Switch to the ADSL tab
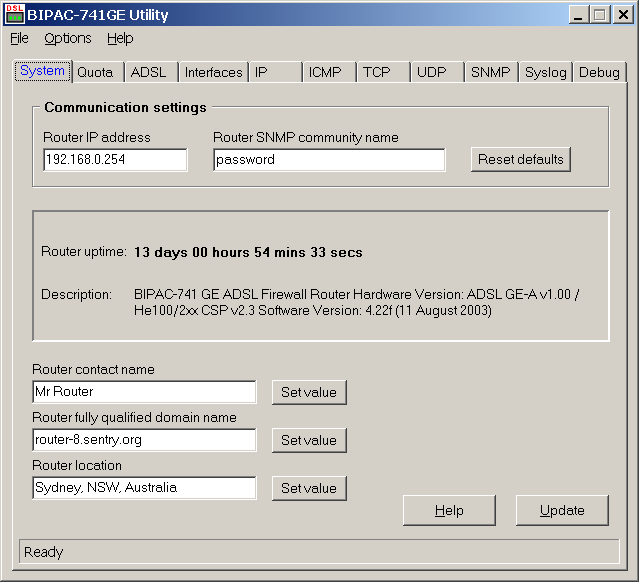This screenshot has height=582, width=639. 152,72
